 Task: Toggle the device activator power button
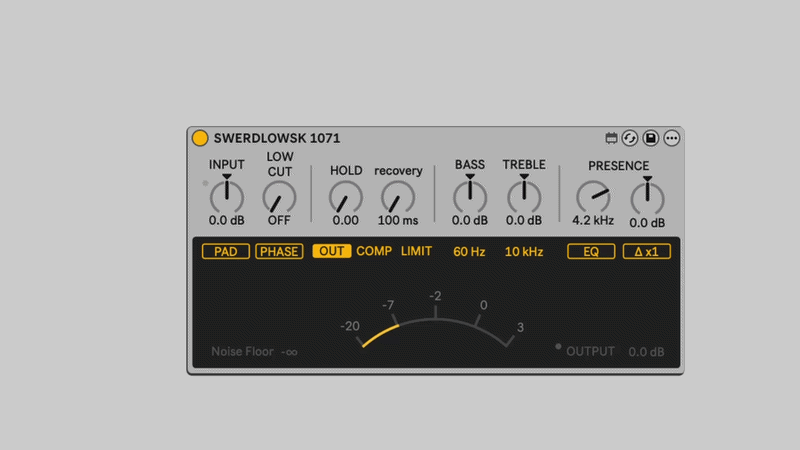(200, 138)
